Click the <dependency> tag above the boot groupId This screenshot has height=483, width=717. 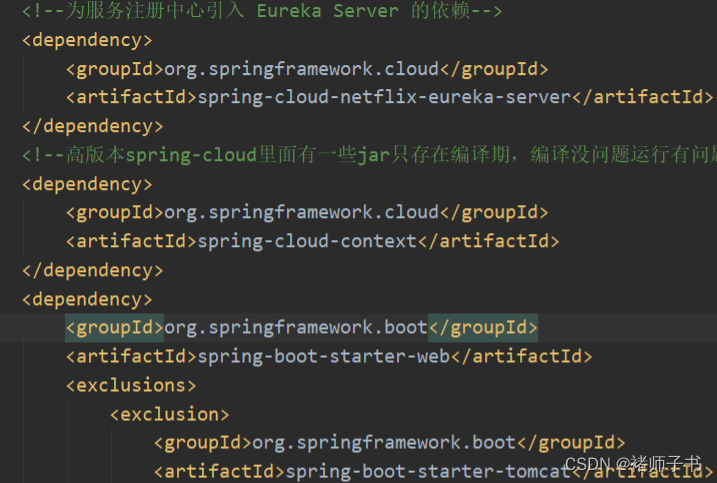87,300
